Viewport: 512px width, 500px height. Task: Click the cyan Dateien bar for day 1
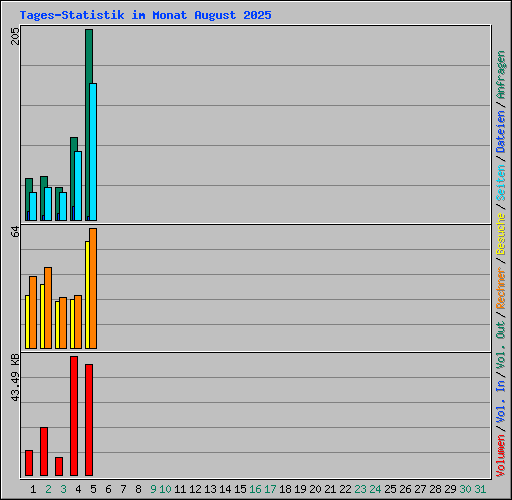pos(33,206)
